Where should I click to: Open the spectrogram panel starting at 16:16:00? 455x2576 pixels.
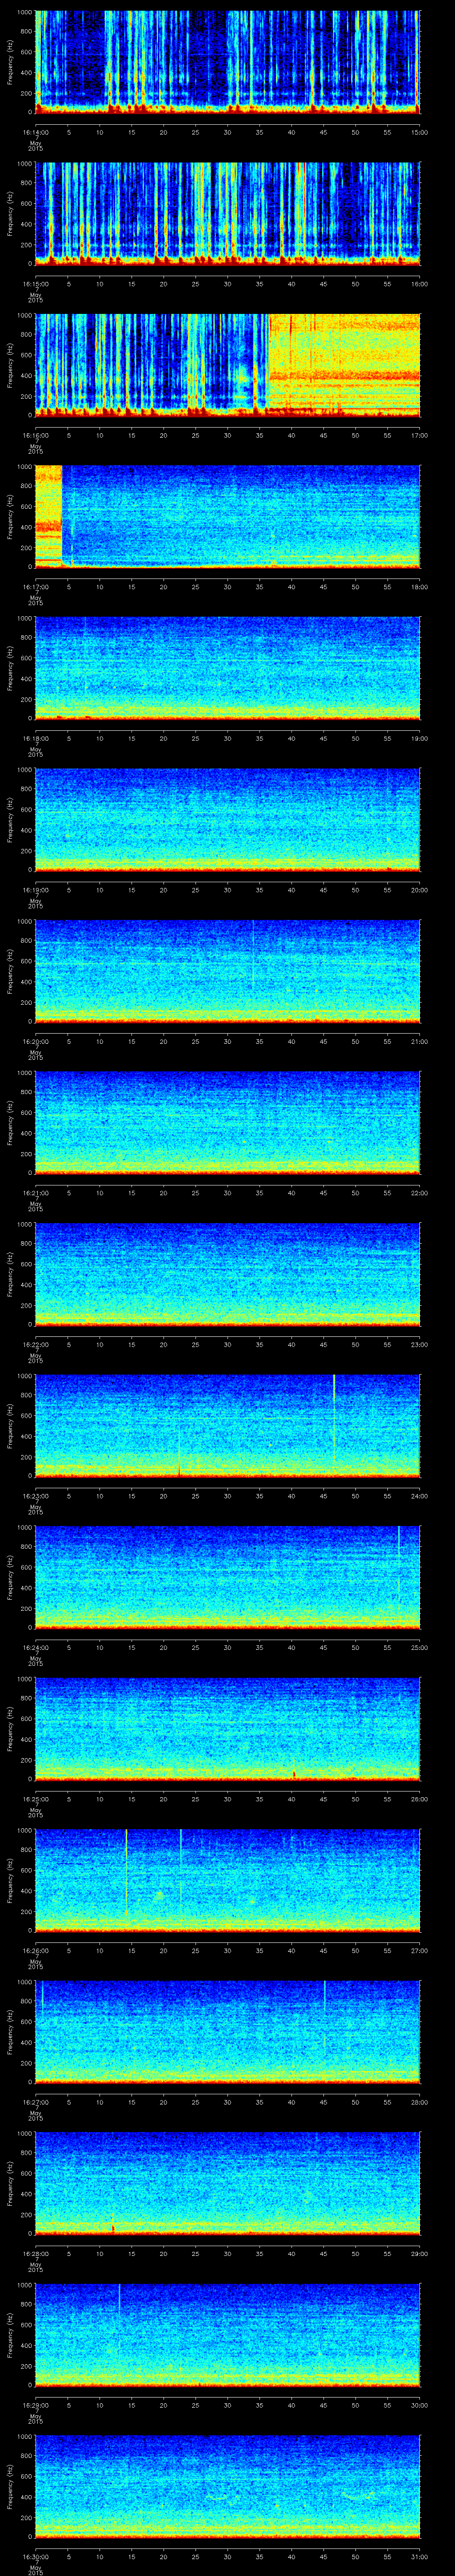[227, 365]
